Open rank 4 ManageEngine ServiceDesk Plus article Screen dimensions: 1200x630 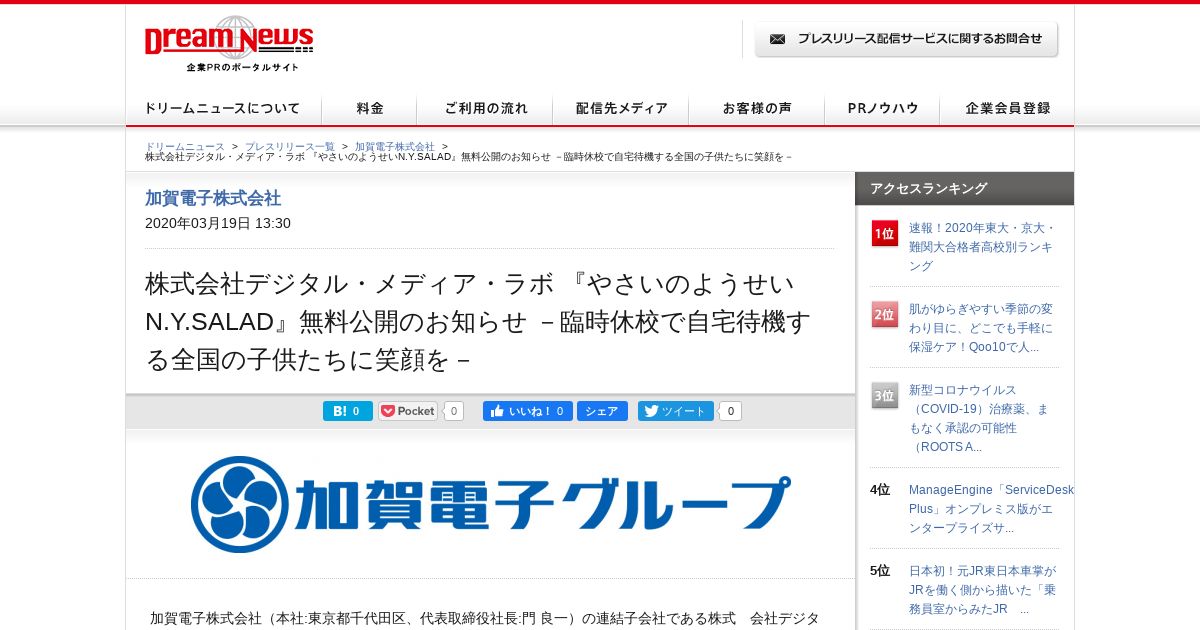point(990,509)
